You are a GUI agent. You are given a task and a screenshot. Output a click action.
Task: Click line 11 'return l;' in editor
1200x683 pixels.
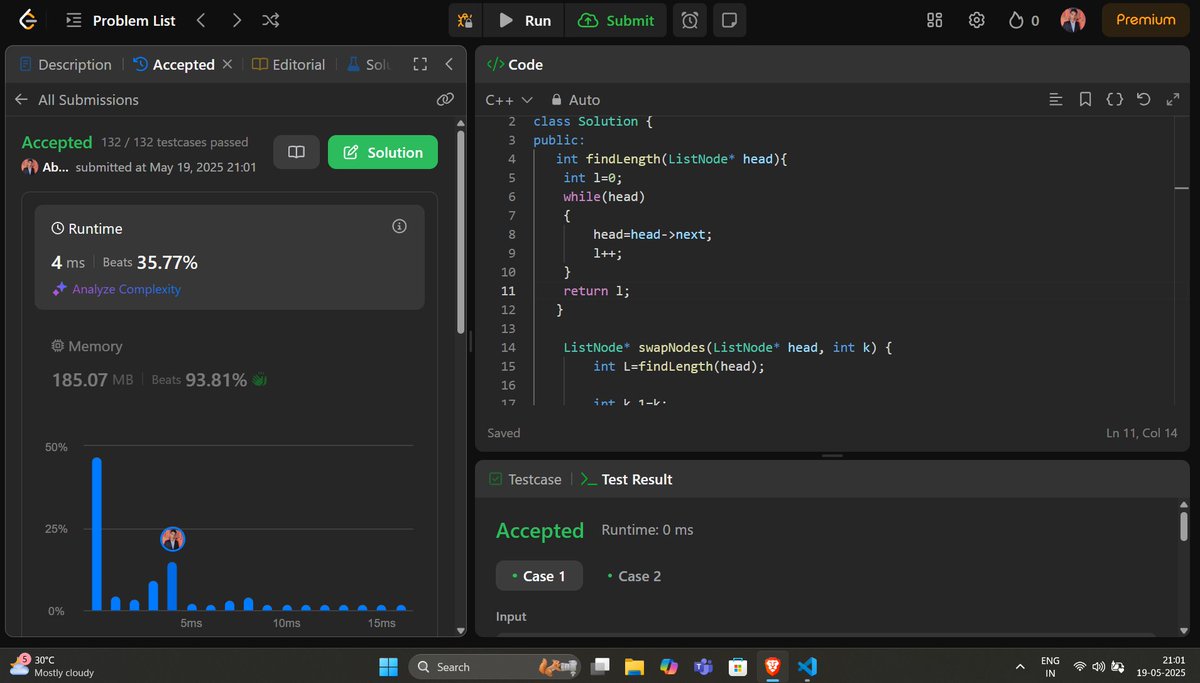(x=596, y=291)
